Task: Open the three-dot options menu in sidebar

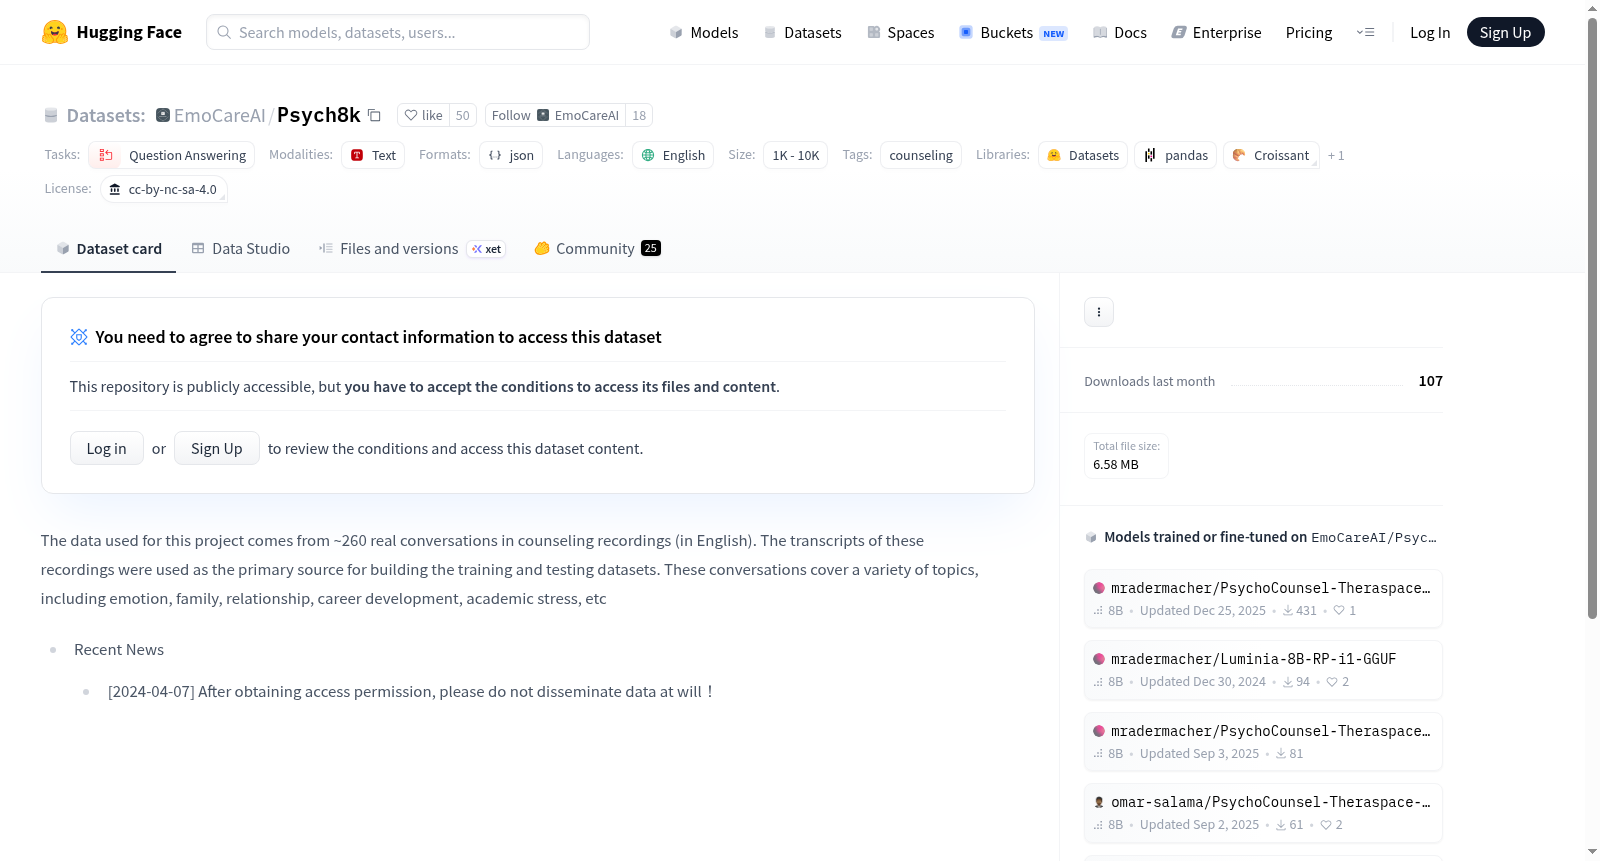Action: point(1099,312)
